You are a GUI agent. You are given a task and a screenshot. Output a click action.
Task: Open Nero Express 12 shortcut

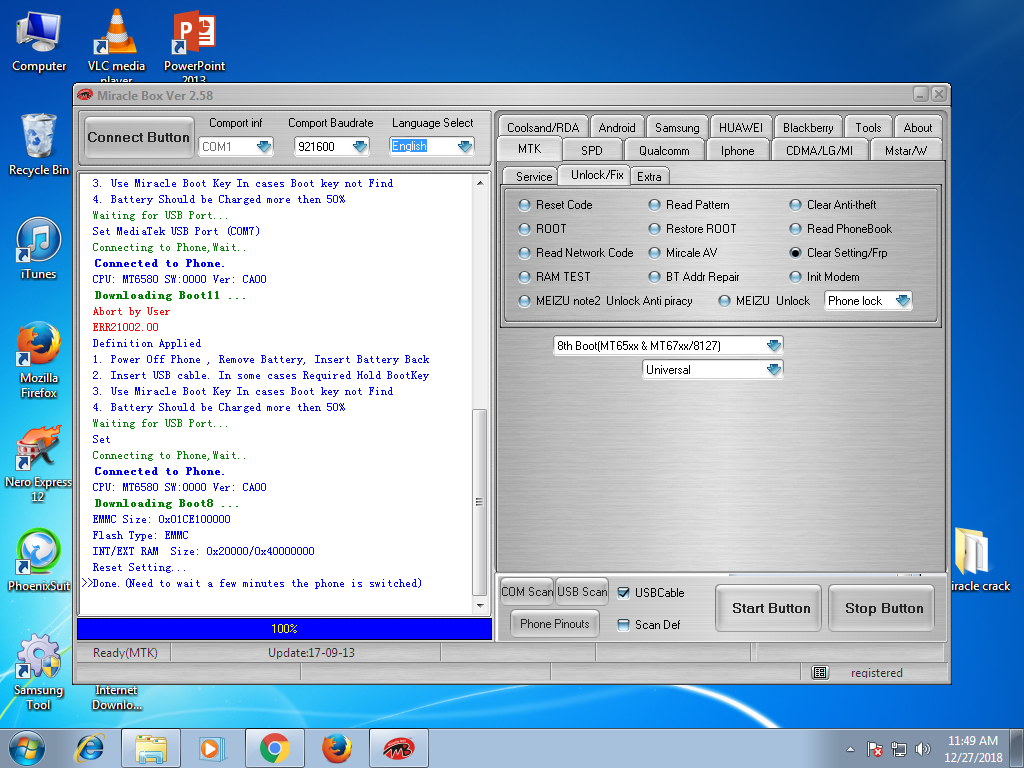(38, 463)
